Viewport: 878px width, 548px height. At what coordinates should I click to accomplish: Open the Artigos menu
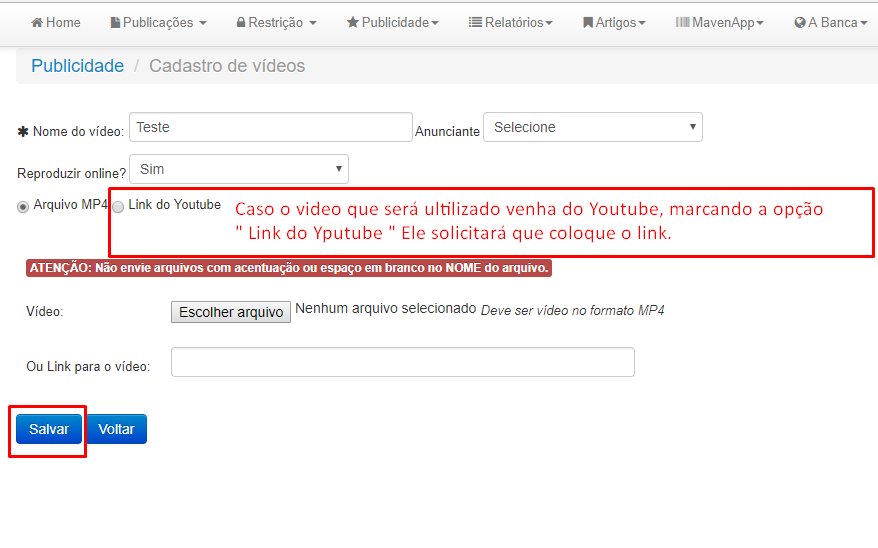(614, 22)
